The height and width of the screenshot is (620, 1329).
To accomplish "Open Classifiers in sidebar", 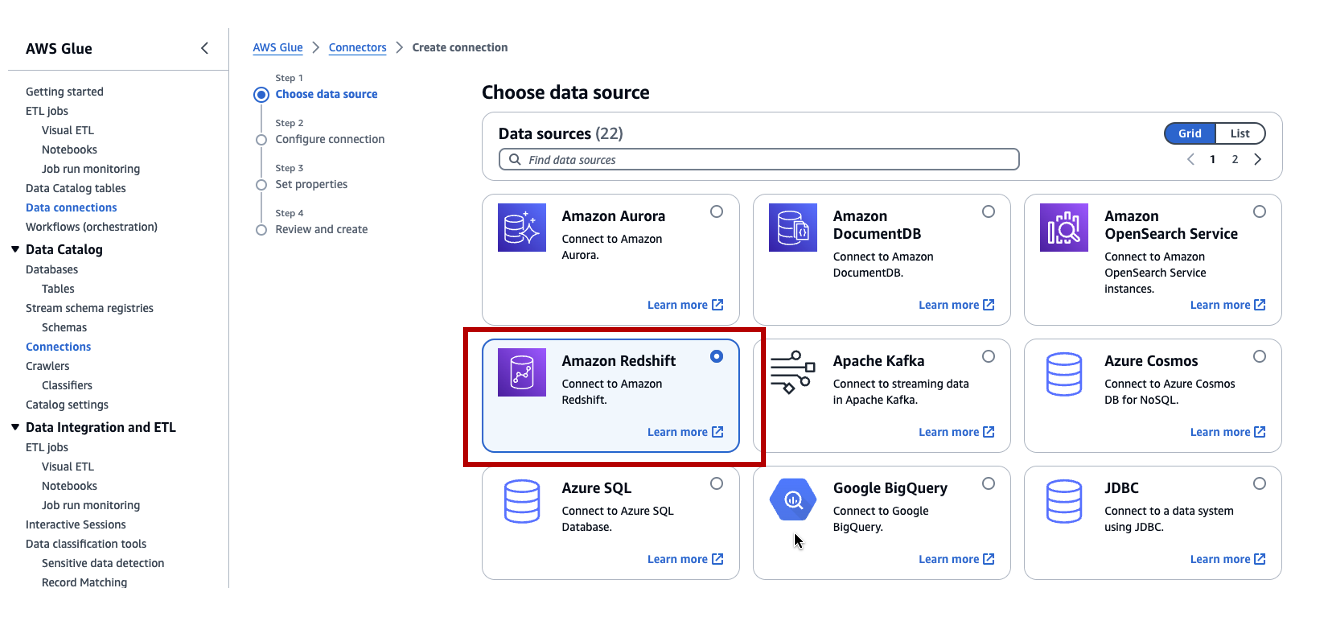I will coord(67,385).
